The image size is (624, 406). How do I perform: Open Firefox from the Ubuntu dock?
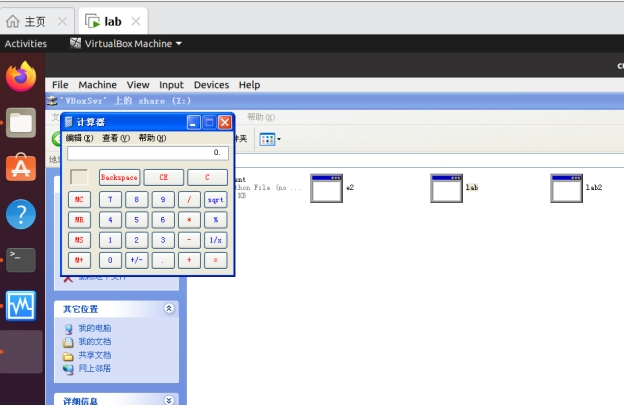(21, 76)
